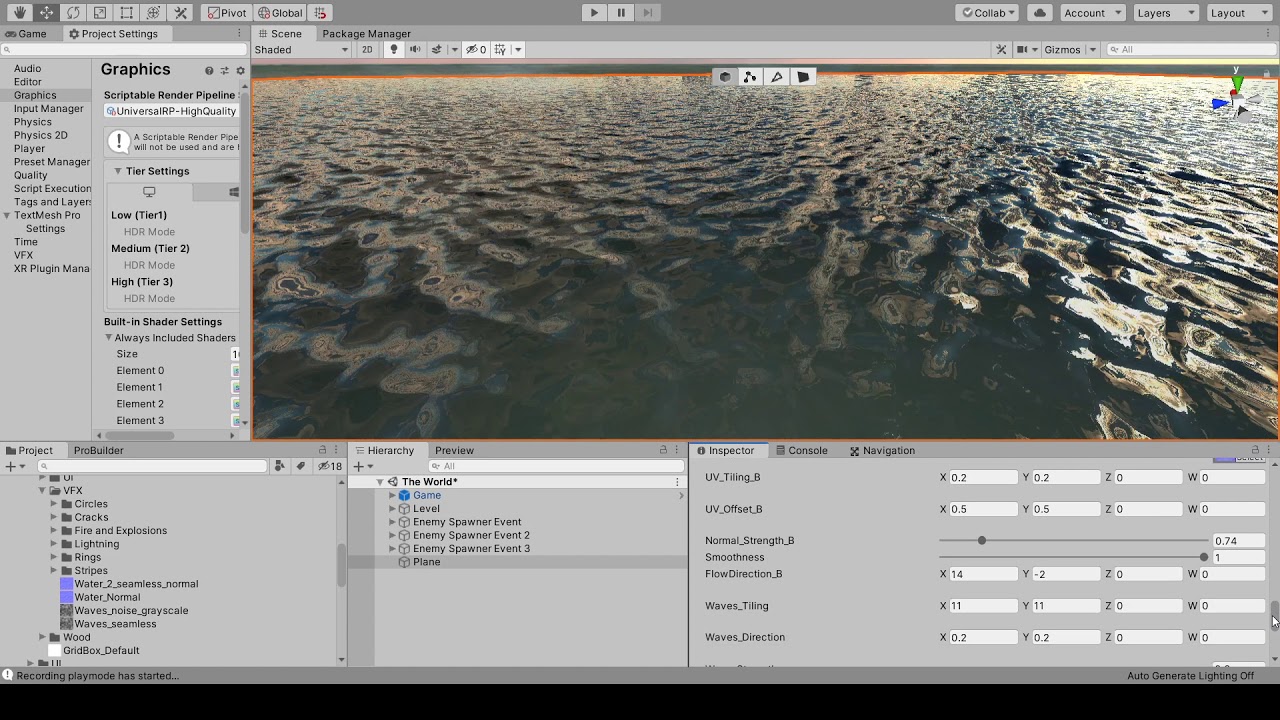This screenshot has height=720, width=1280.
Task: Open the Console tab
Action: point(802,450)
